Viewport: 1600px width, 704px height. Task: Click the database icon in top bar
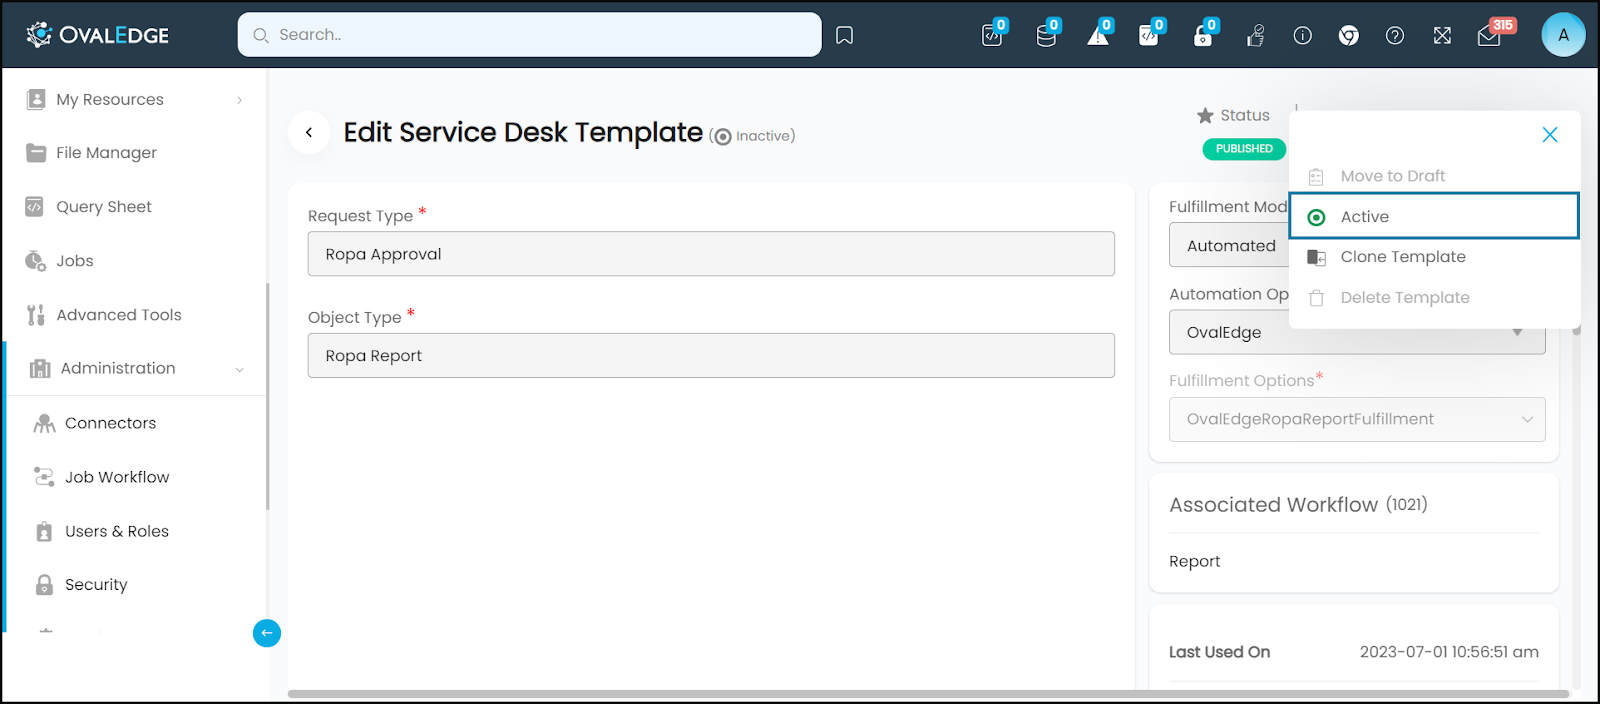click(1046, 36)
